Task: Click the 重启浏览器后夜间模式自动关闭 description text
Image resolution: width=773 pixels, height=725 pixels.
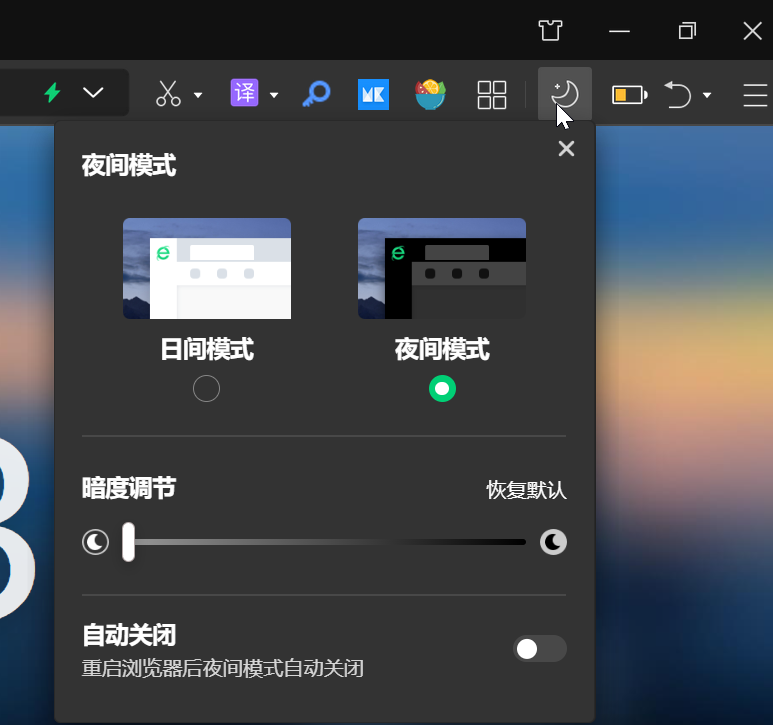Action: coord(223,668)
